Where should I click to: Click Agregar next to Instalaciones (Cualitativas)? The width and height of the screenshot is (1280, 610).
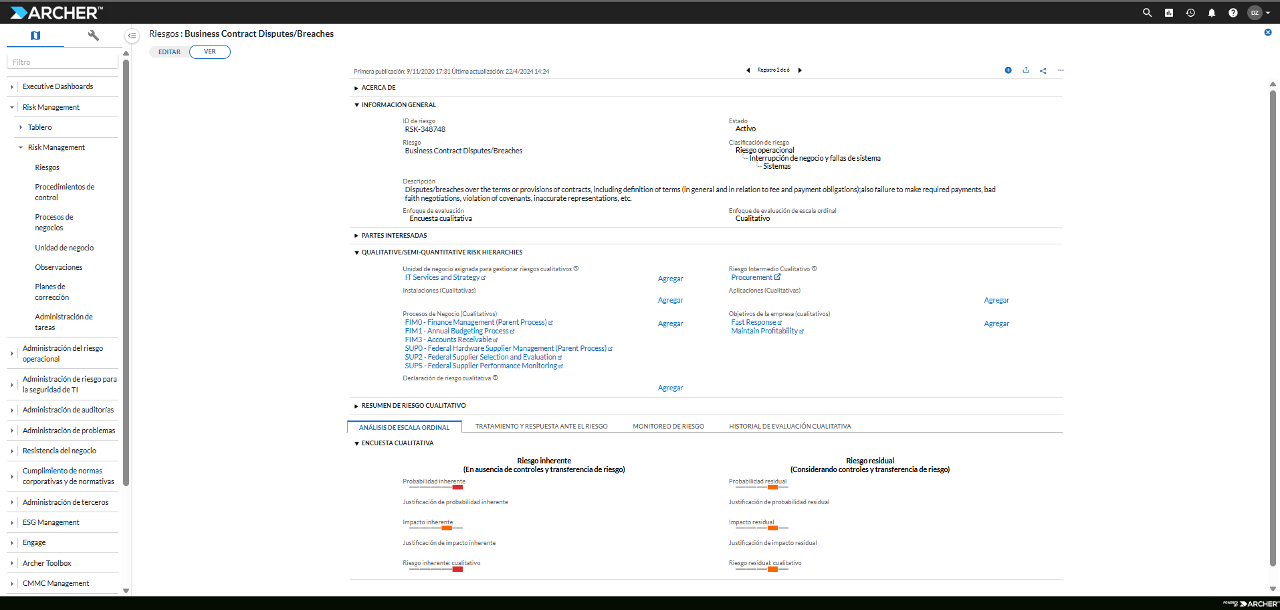click(670, 300)
